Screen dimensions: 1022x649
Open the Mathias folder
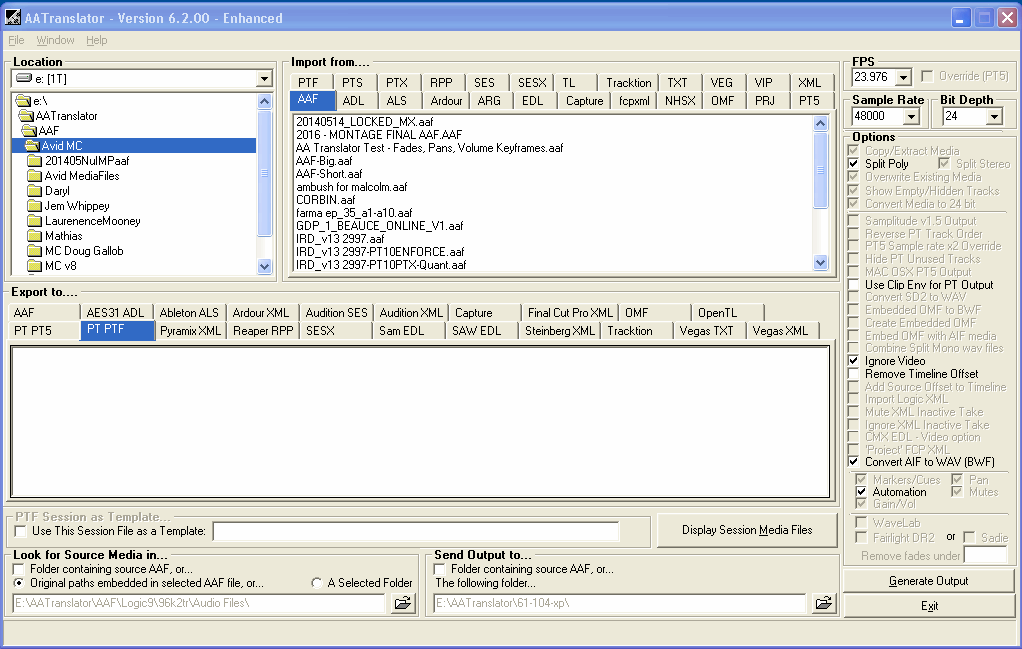point(63,236)
